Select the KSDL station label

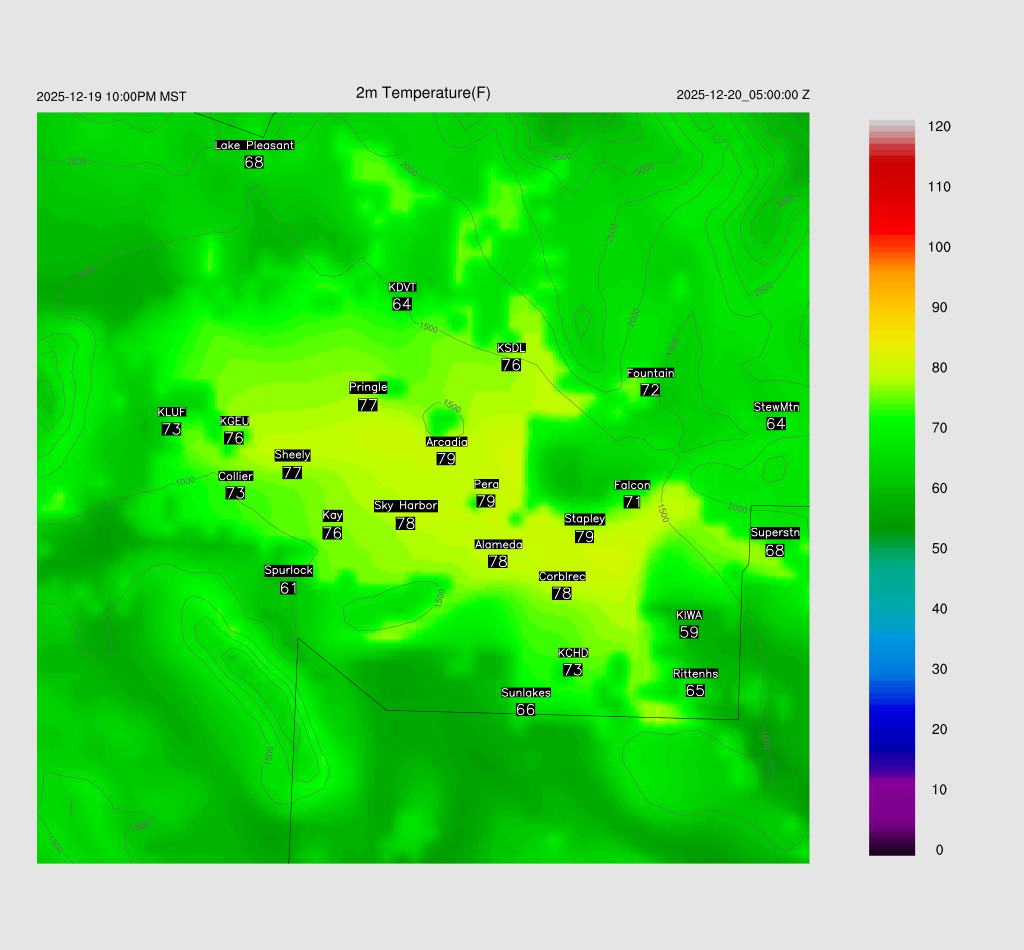(511, 348)
